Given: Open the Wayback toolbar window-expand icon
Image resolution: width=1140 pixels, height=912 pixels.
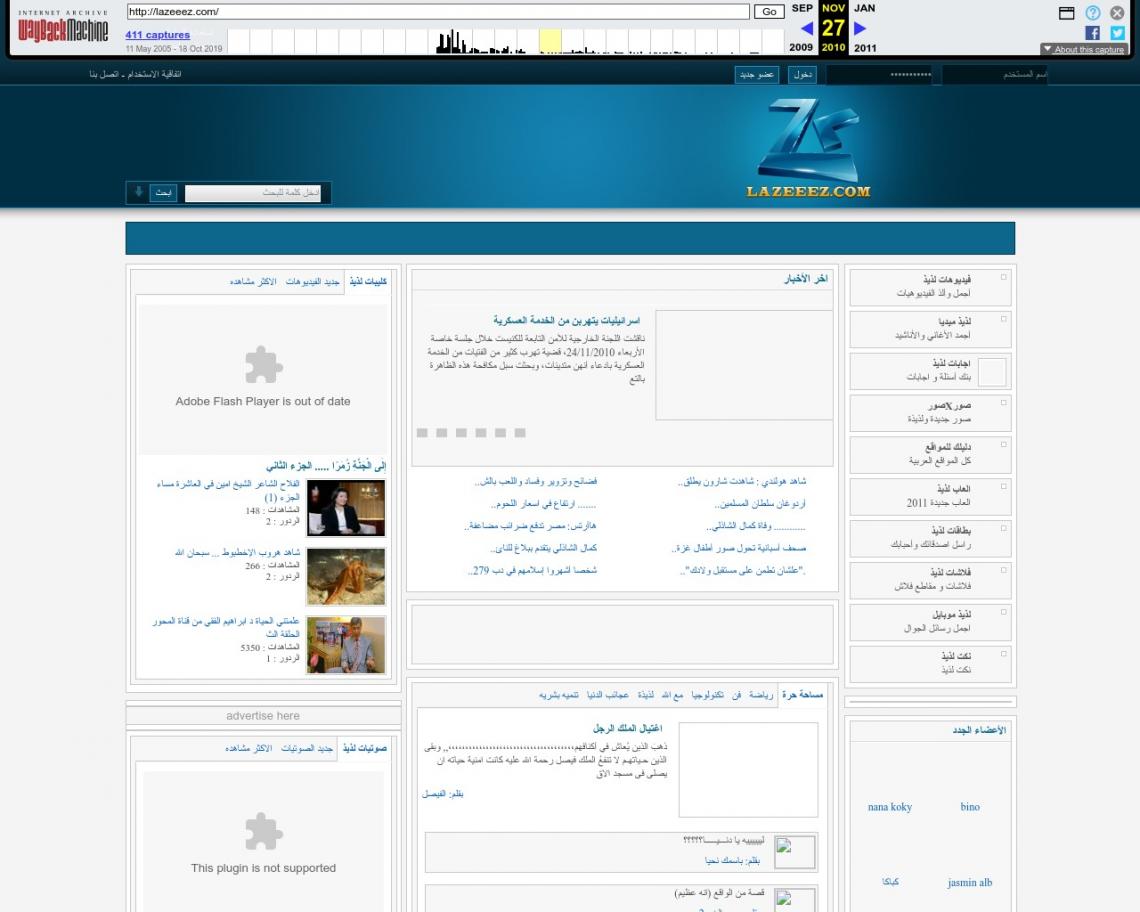Looking at the screenshot, I should coord(1067,12).
